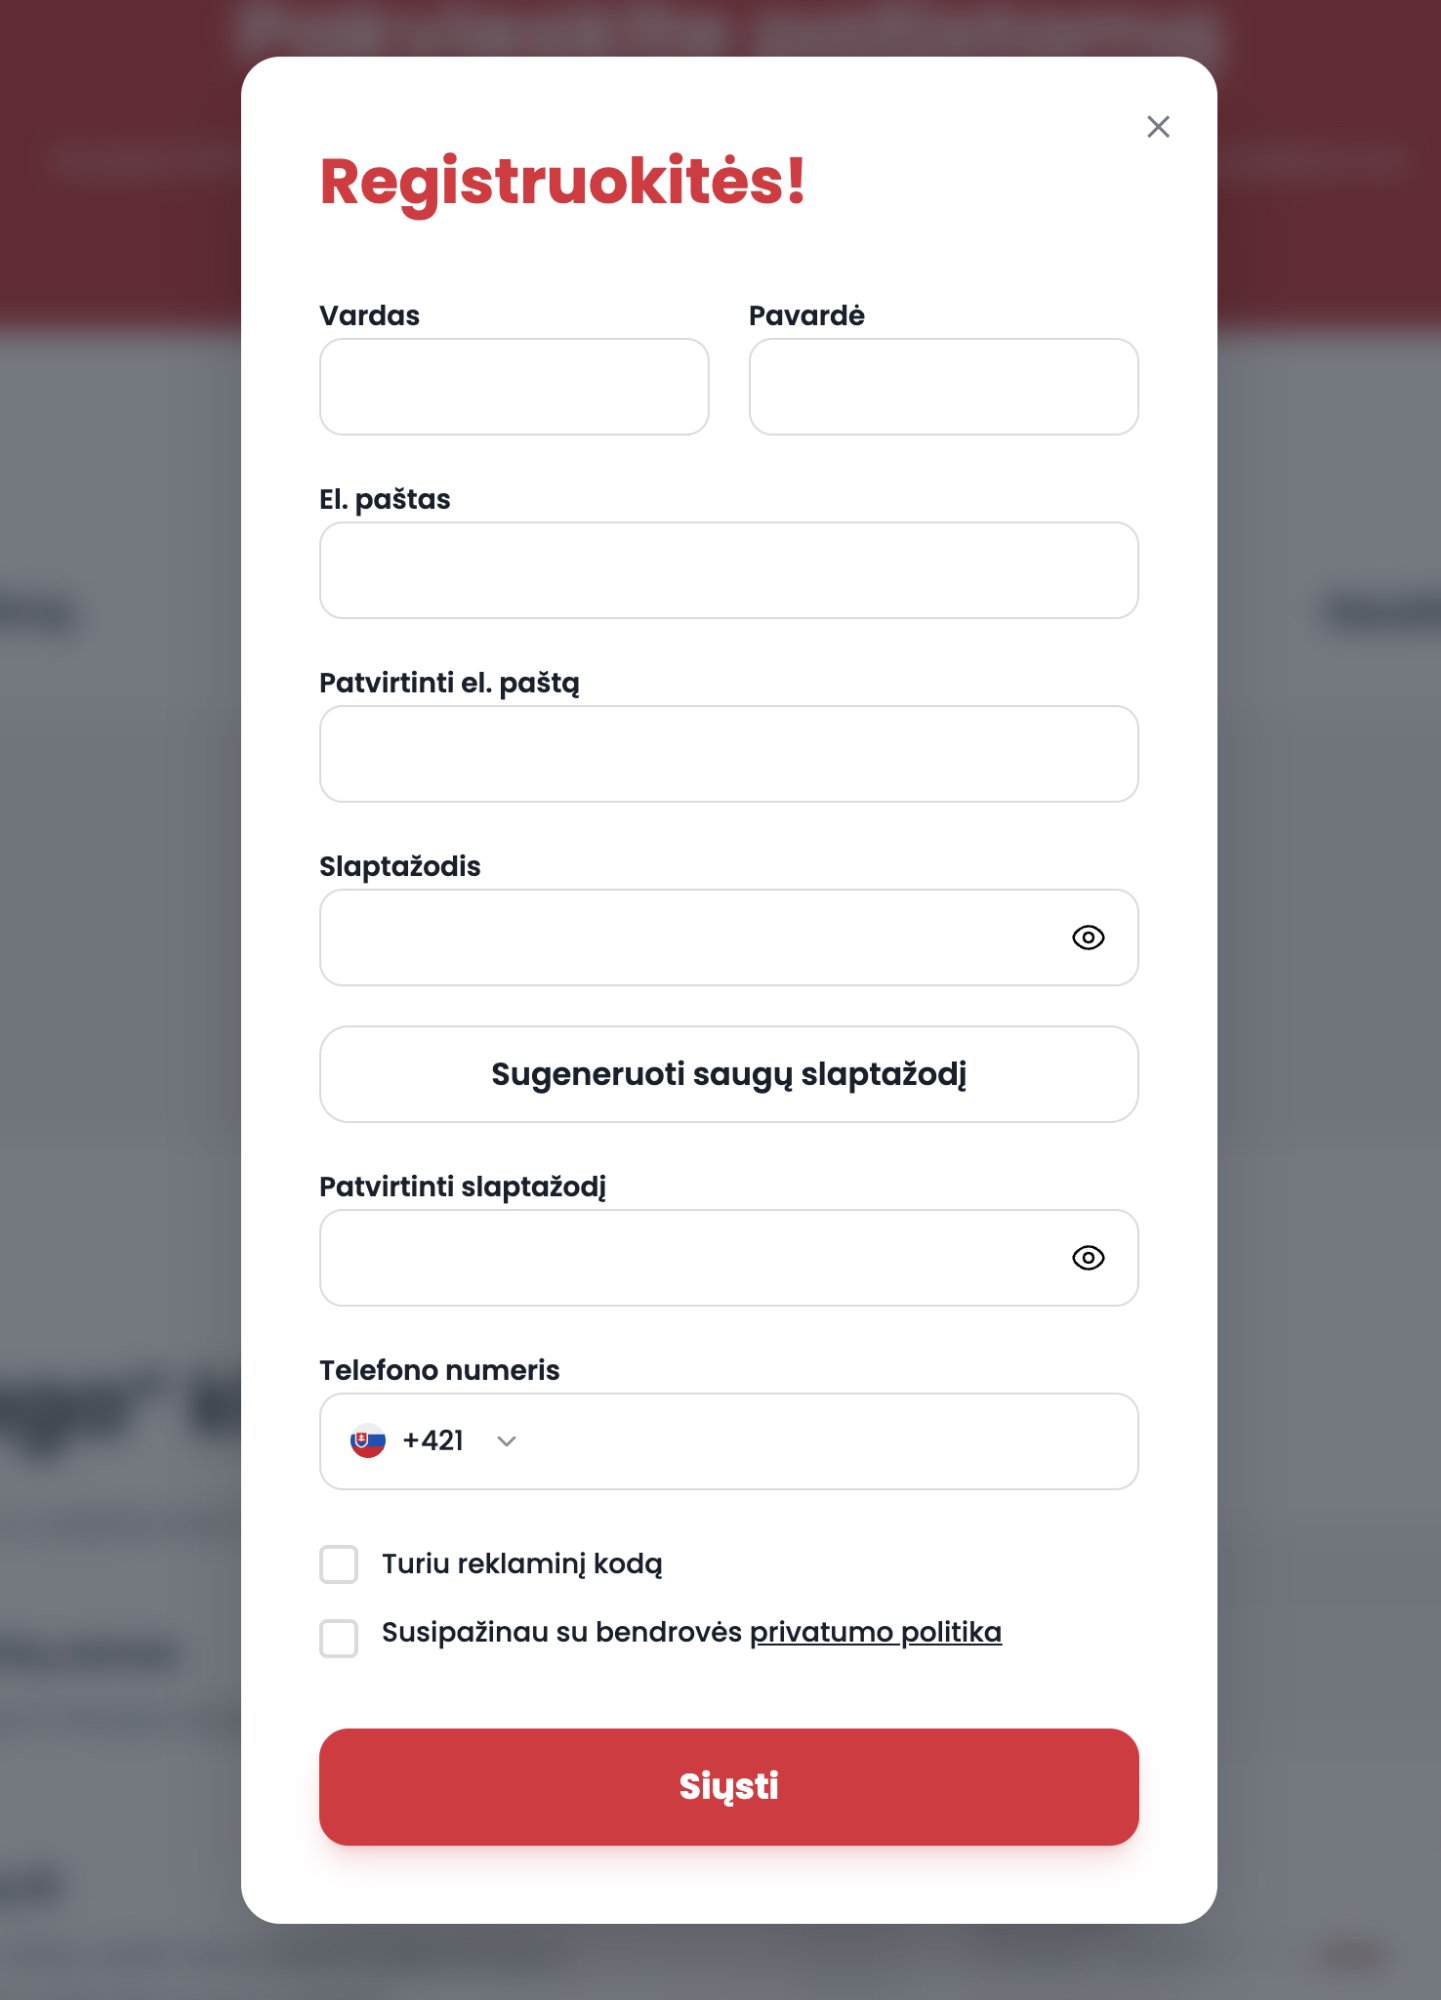
Task: Focus the Vardas input field
Action: tap(514, 387)
